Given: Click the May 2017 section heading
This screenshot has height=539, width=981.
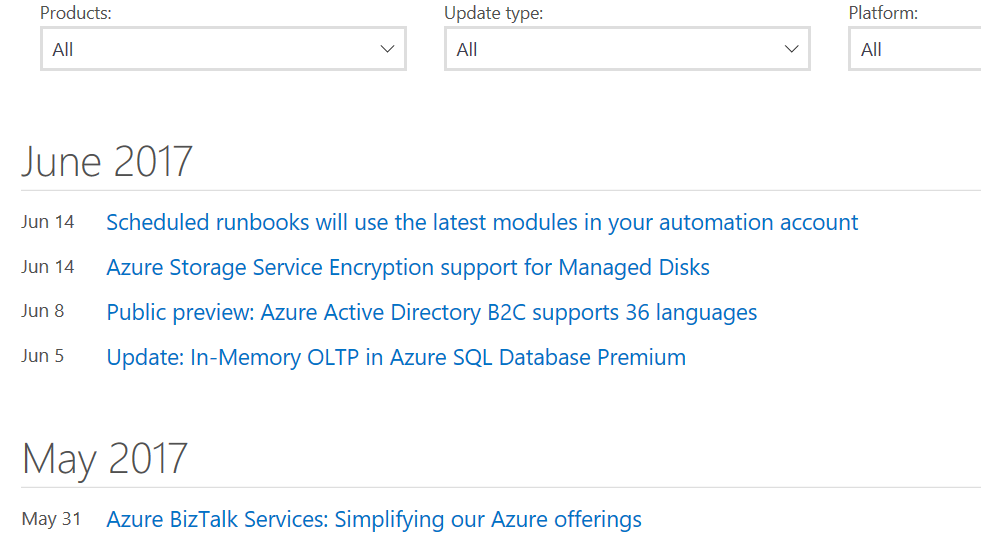Looking at the screenshot, I should [105, 458].
